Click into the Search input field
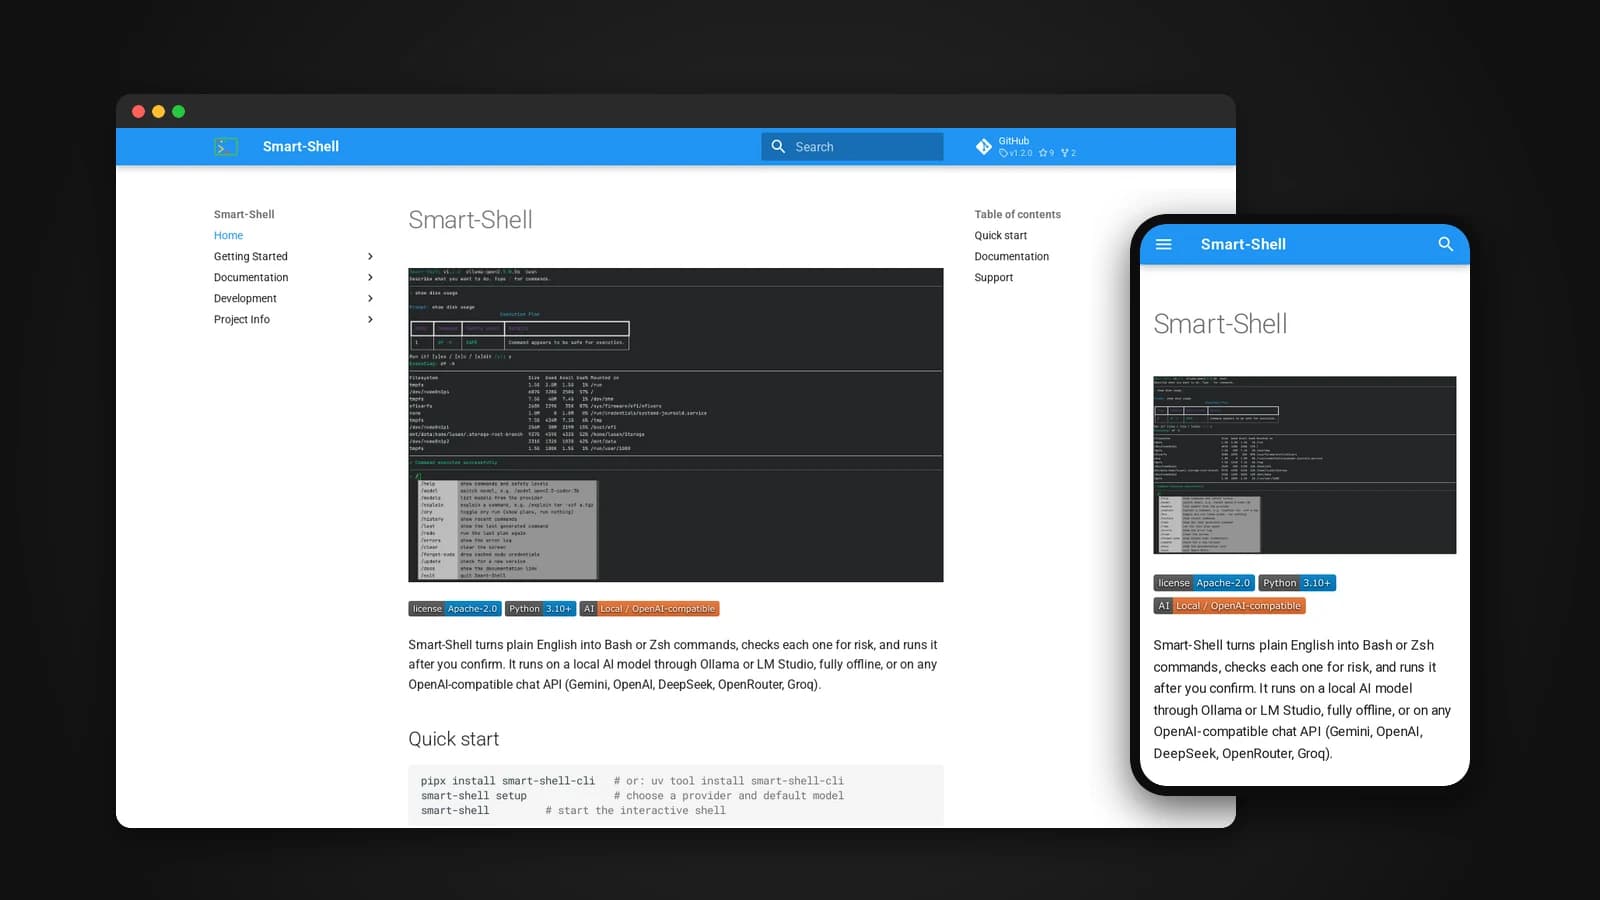The height and width of the screenshot is (900, 1600). [852, 147]
